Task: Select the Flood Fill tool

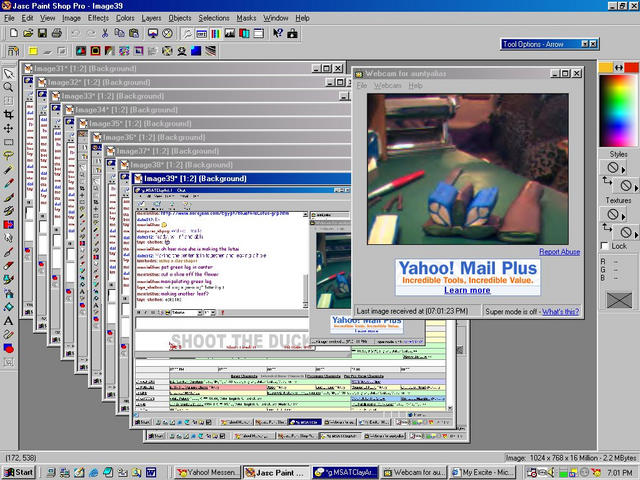Action: click(8, 307)
